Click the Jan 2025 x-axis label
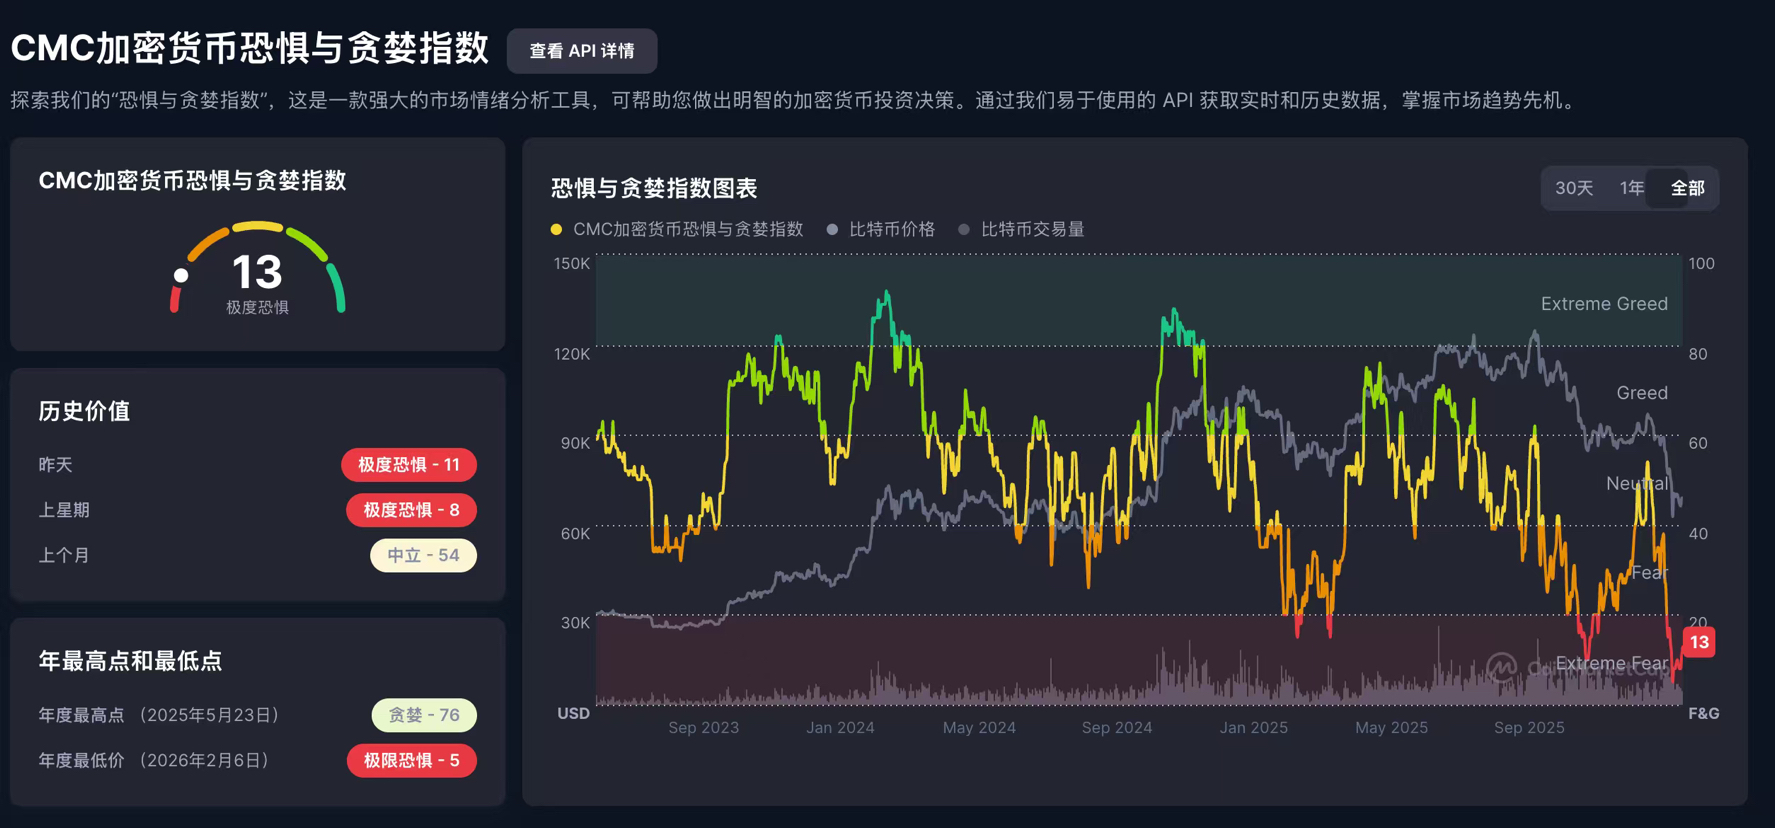This screenshot has height=828, width=1775. click(x=1254, y=728)
